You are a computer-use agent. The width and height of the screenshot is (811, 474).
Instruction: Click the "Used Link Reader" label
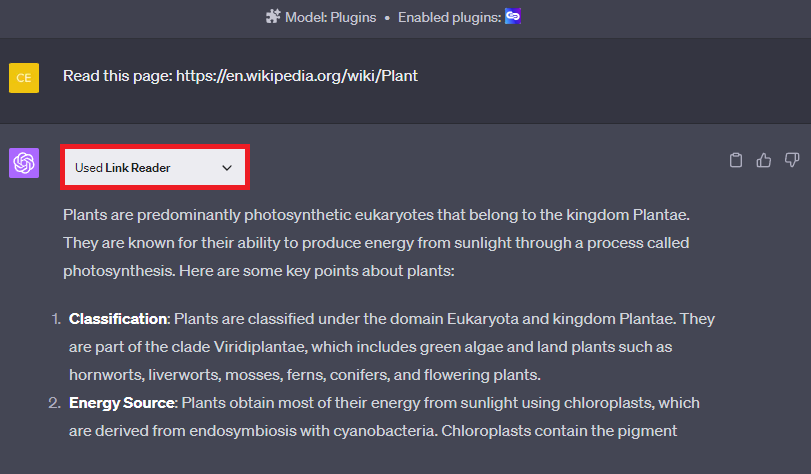(122, 168)
